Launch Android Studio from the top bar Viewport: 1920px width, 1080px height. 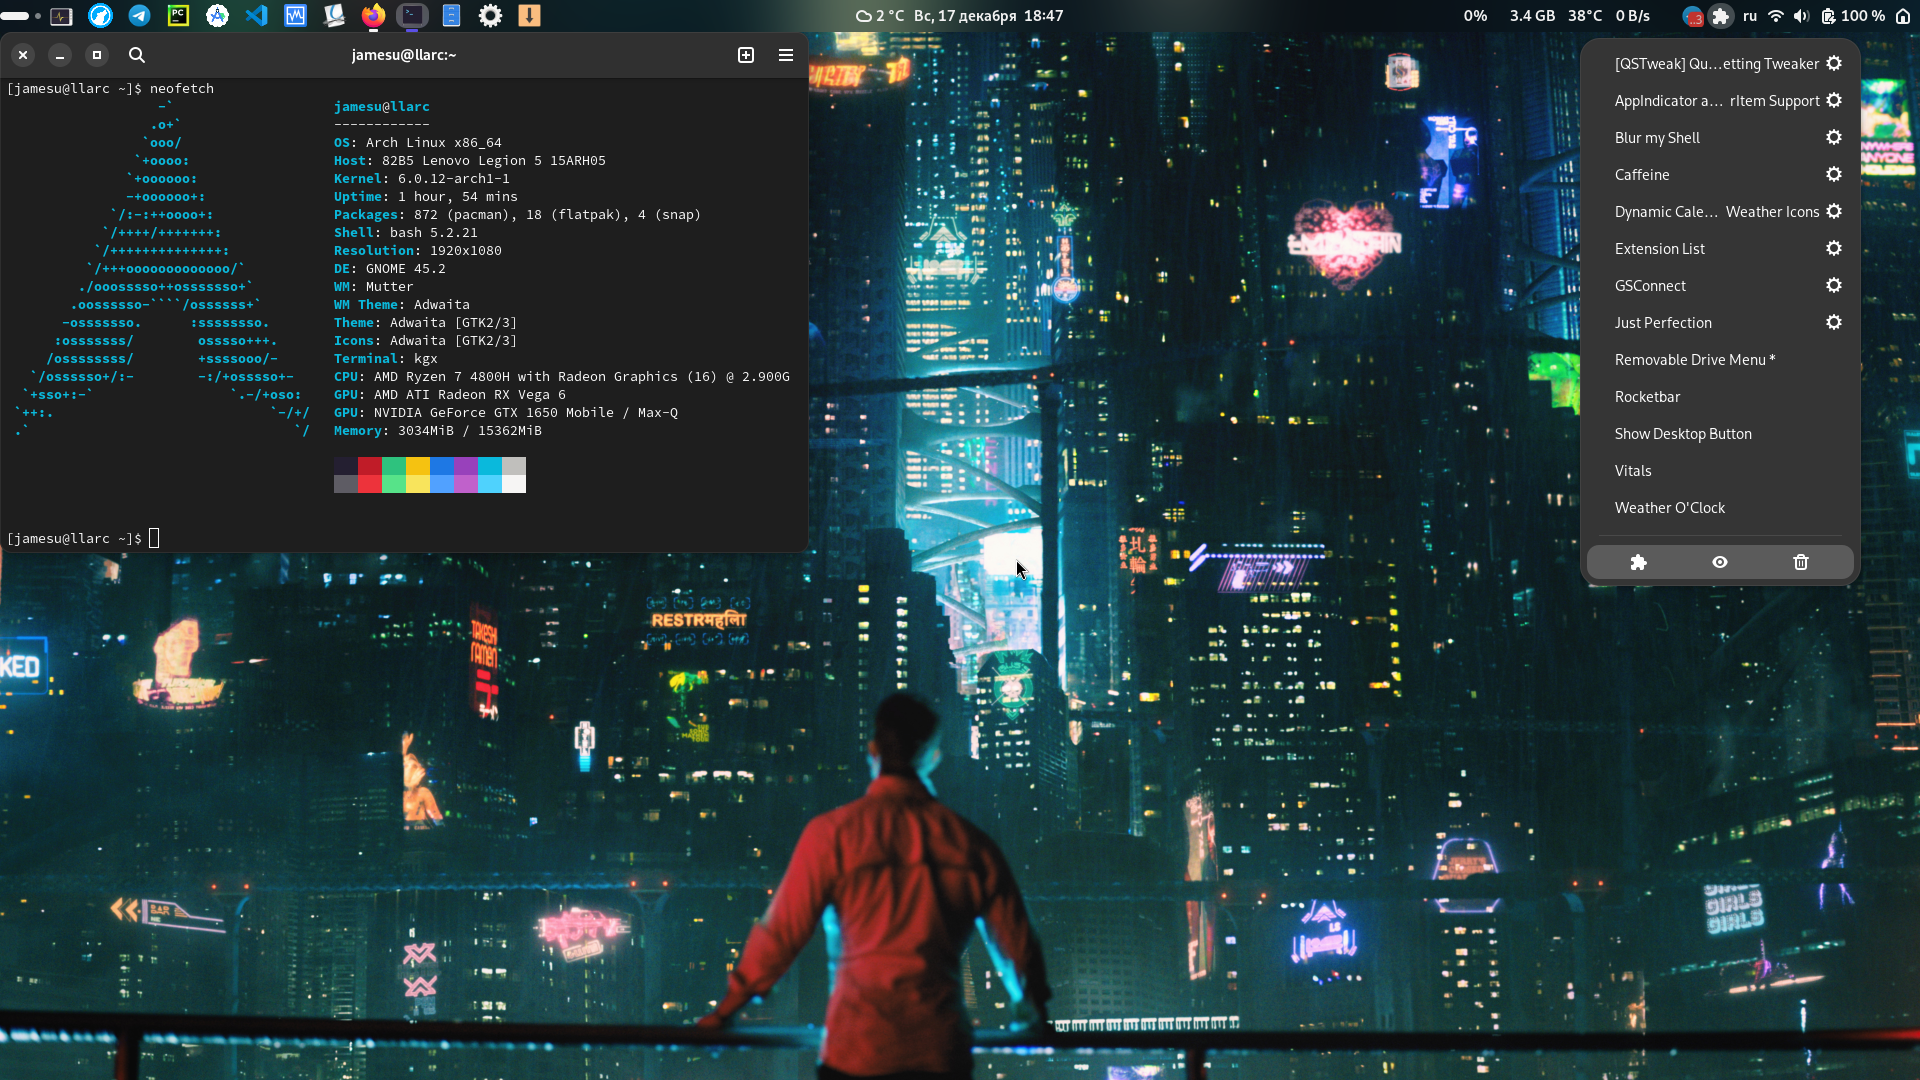(x=217, y=16)
